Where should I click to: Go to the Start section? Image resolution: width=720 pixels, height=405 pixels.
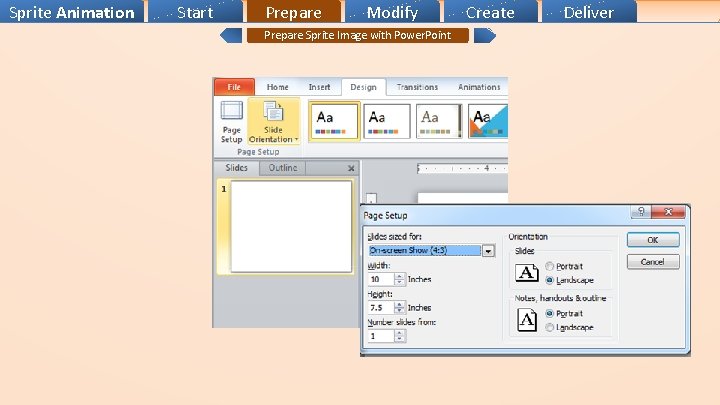[195, 11]
